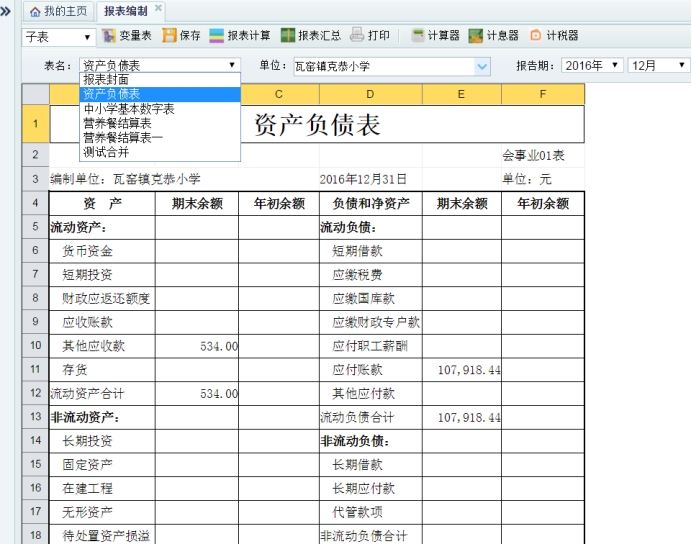The image size is (692, 545).
Task: Click the 应收账款 cell
Action: click(x=102, y=323)
